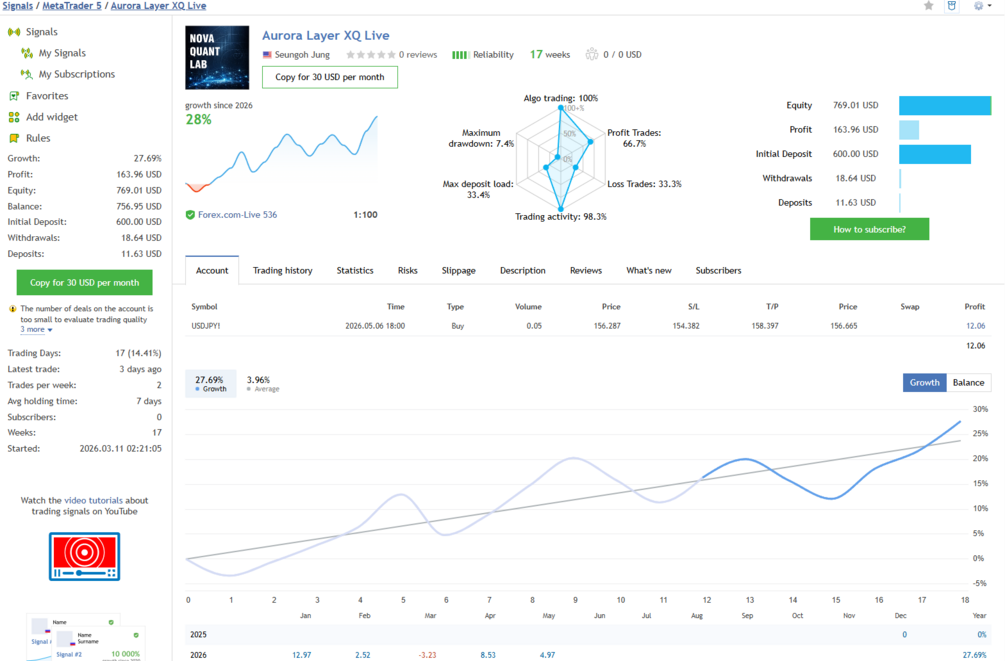Screen dimensions: 1005x661
Task: Click the Symbol column header
Action: [204, 307]
